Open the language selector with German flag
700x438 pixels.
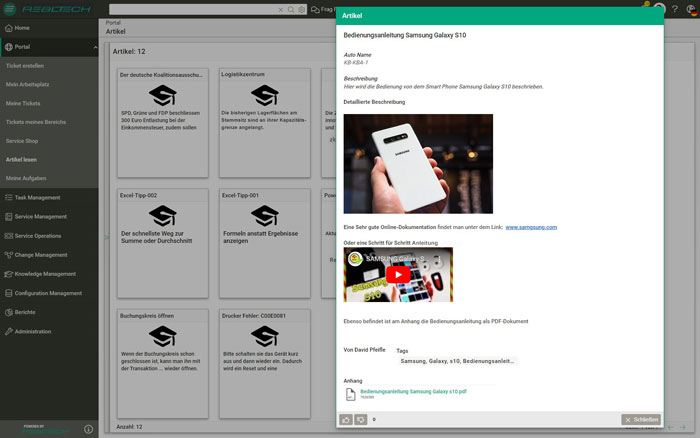[x=692, y=10]
